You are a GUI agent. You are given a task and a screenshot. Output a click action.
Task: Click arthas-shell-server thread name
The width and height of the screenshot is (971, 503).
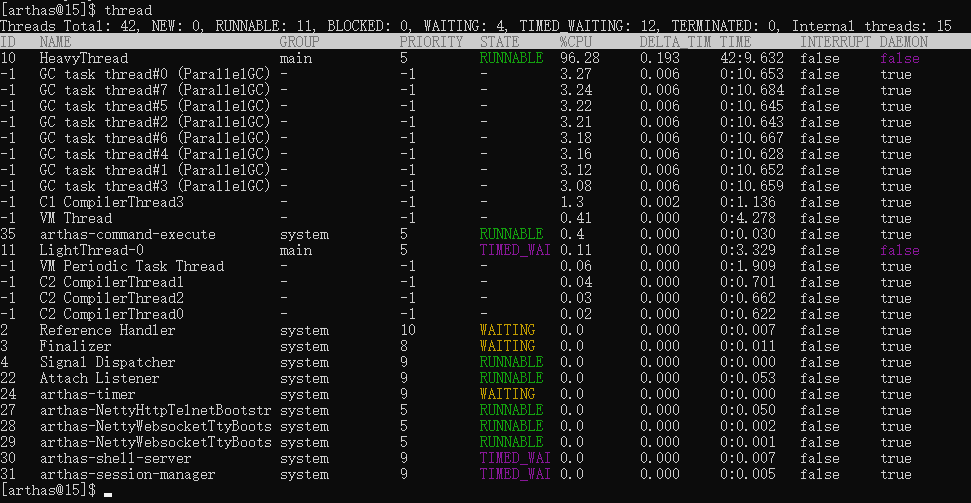[x=115, y=458]
